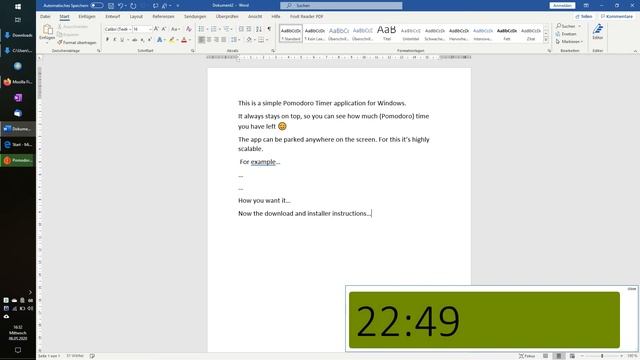This screenshot has height=360, width=640.
Task: Toggle the Automatisches Speichern switch
Action: pyautogui.click(x=97, y=5)
